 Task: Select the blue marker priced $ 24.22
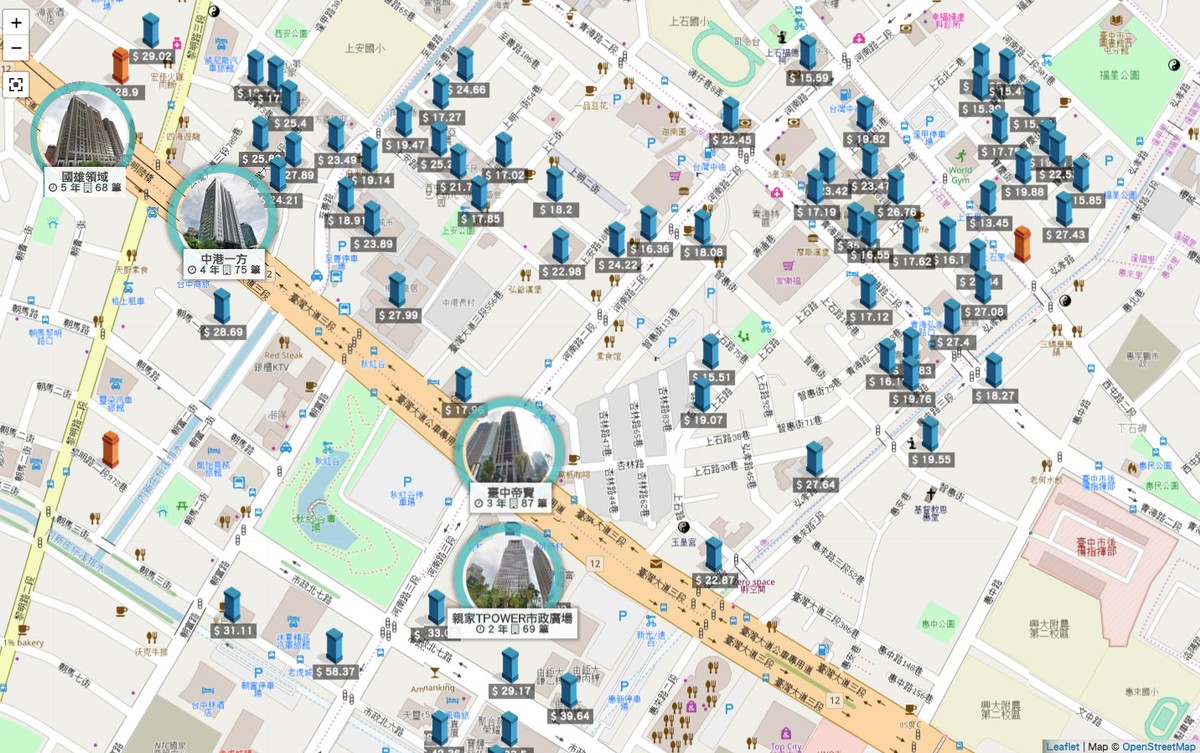616,239
